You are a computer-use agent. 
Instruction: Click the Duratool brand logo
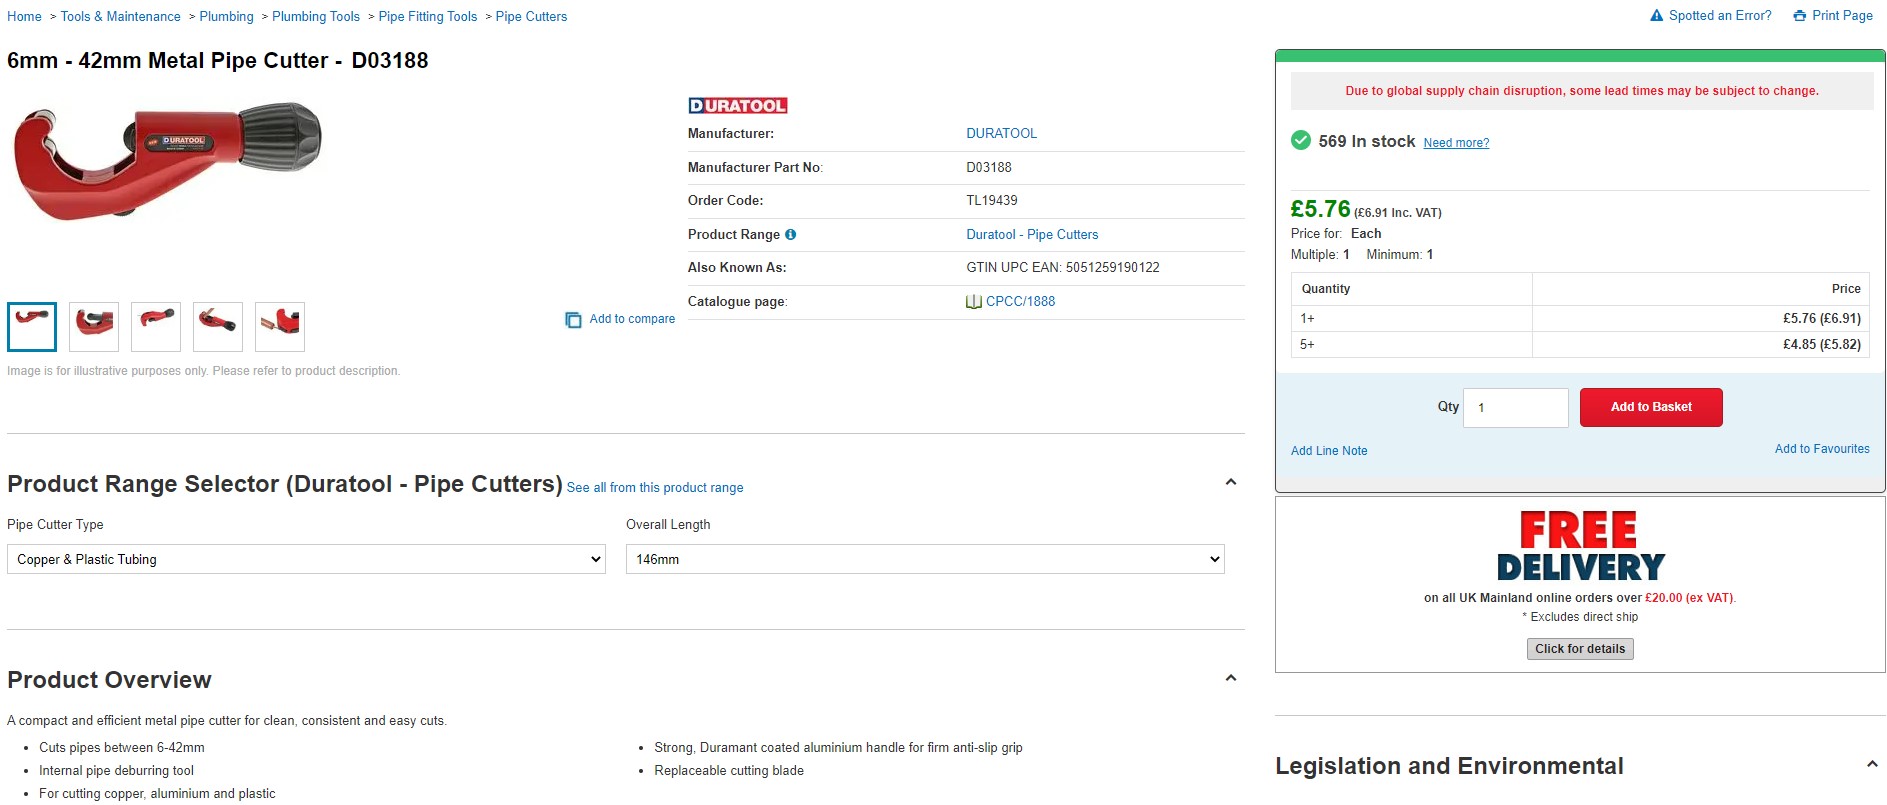pyautogui.click(x=737, y=106)
